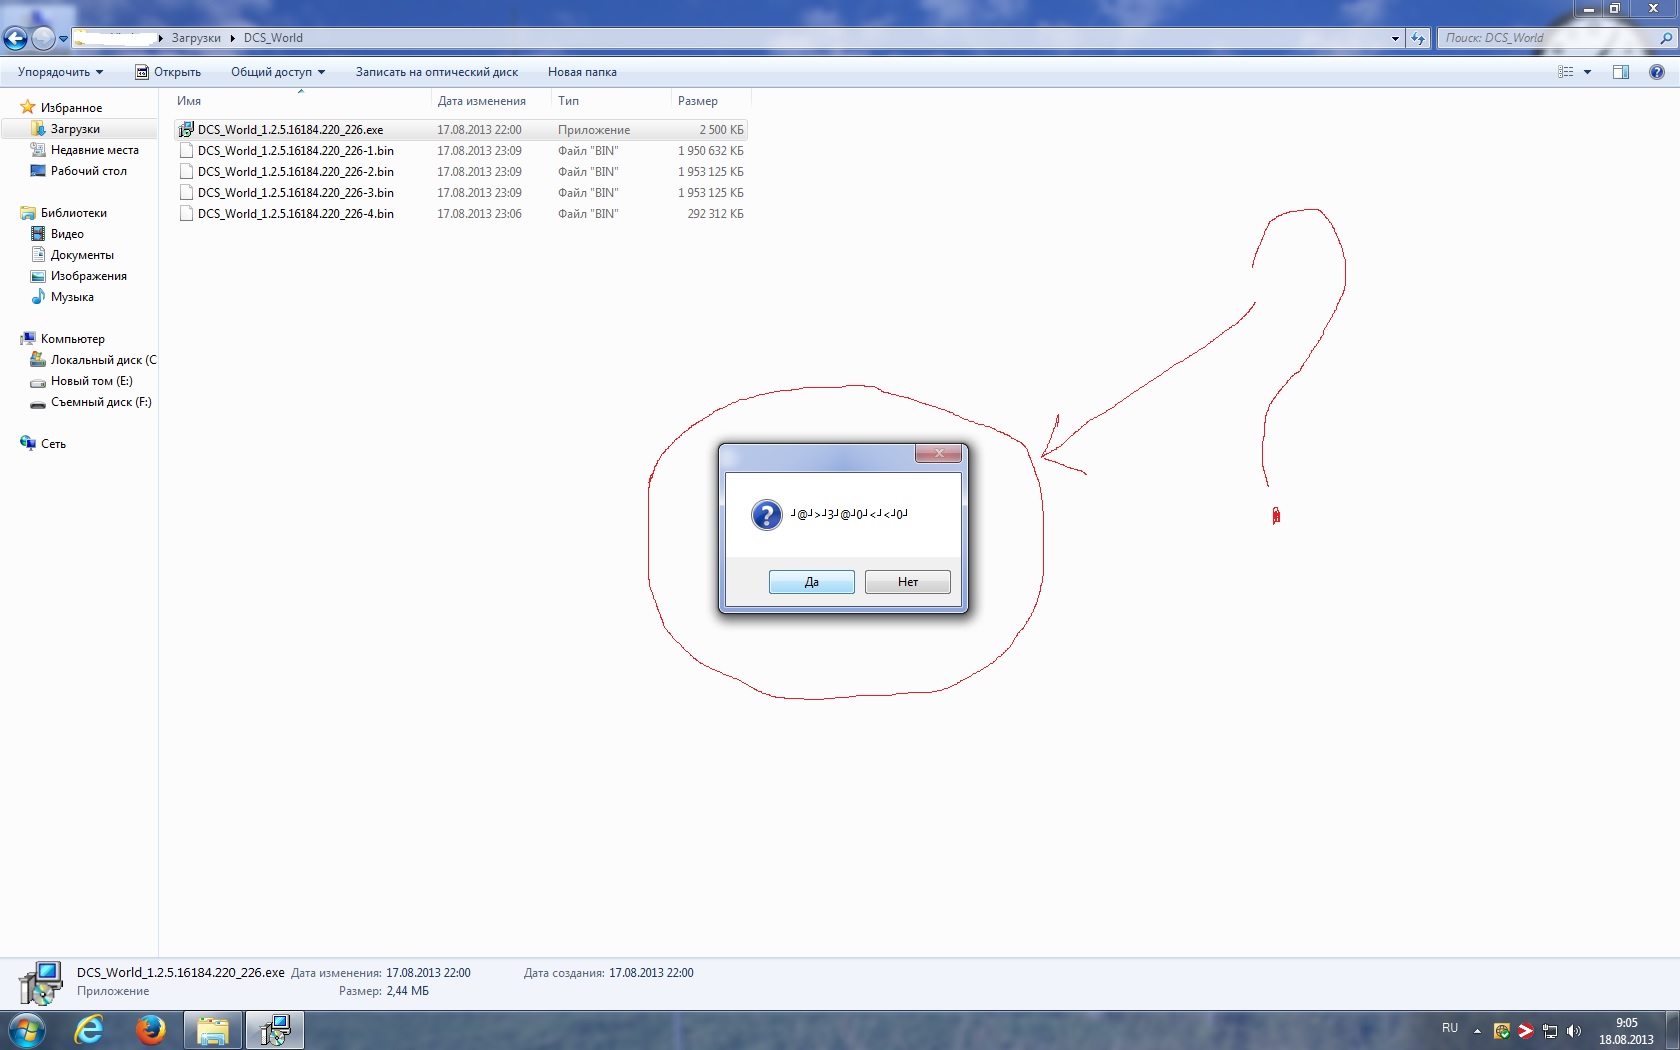
Task: Select Съемный диск (F:) drive
Action: (x=92, y=402)
